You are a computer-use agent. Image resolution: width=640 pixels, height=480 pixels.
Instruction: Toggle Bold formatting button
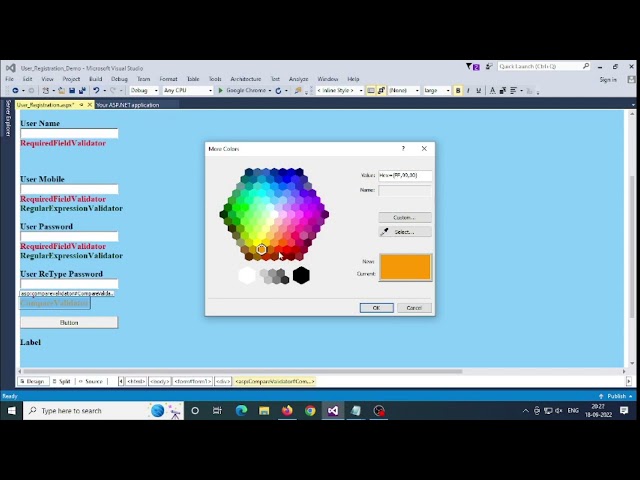pos(458,91)
